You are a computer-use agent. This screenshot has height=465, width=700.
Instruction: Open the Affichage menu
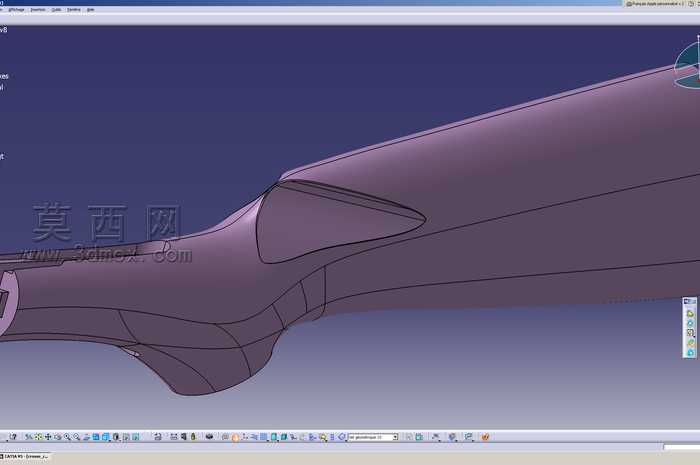17,9
